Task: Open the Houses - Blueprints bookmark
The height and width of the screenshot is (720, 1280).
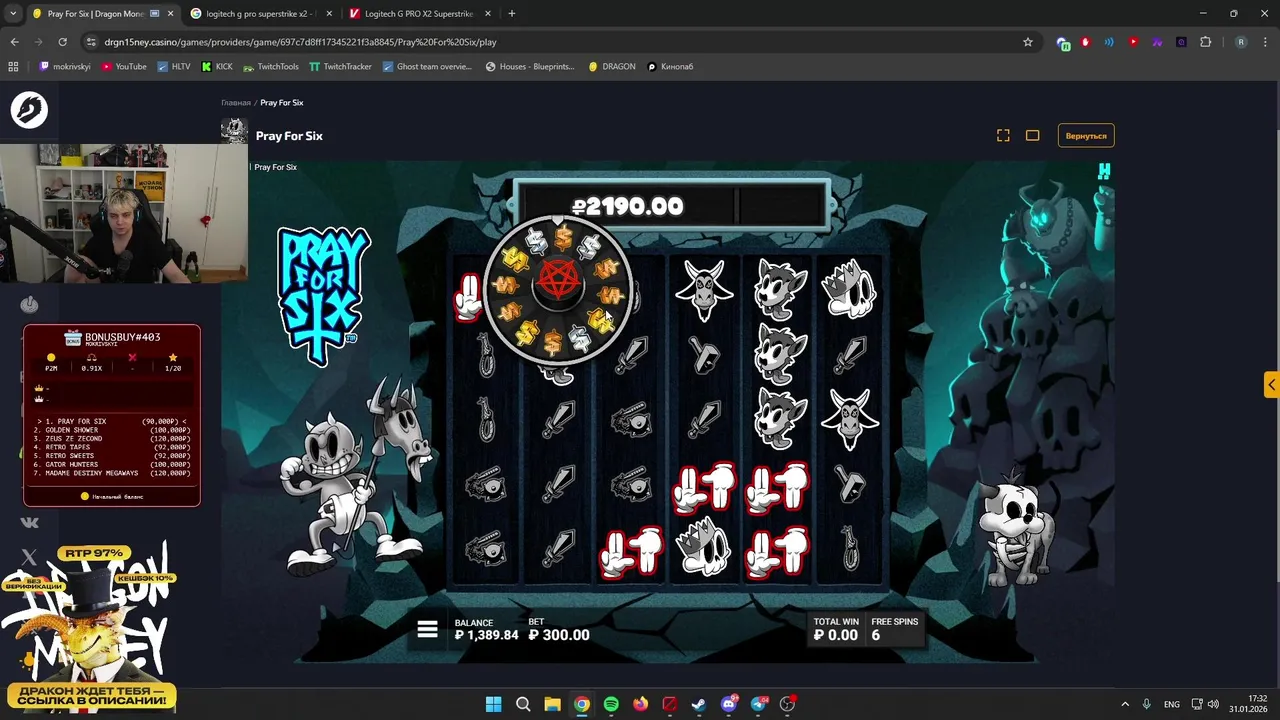Action: click(530, 67)
